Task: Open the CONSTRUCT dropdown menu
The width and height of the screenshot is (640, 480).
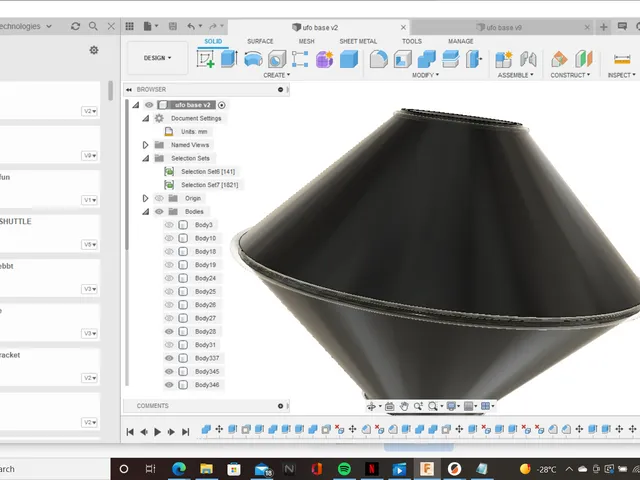Action: coord(570,75)
